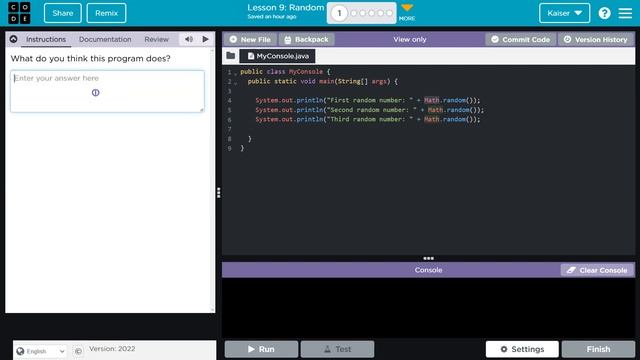Open the hamburger menu icon
The width and height of the screenshot is (640, 360).
tap(625, 13)
